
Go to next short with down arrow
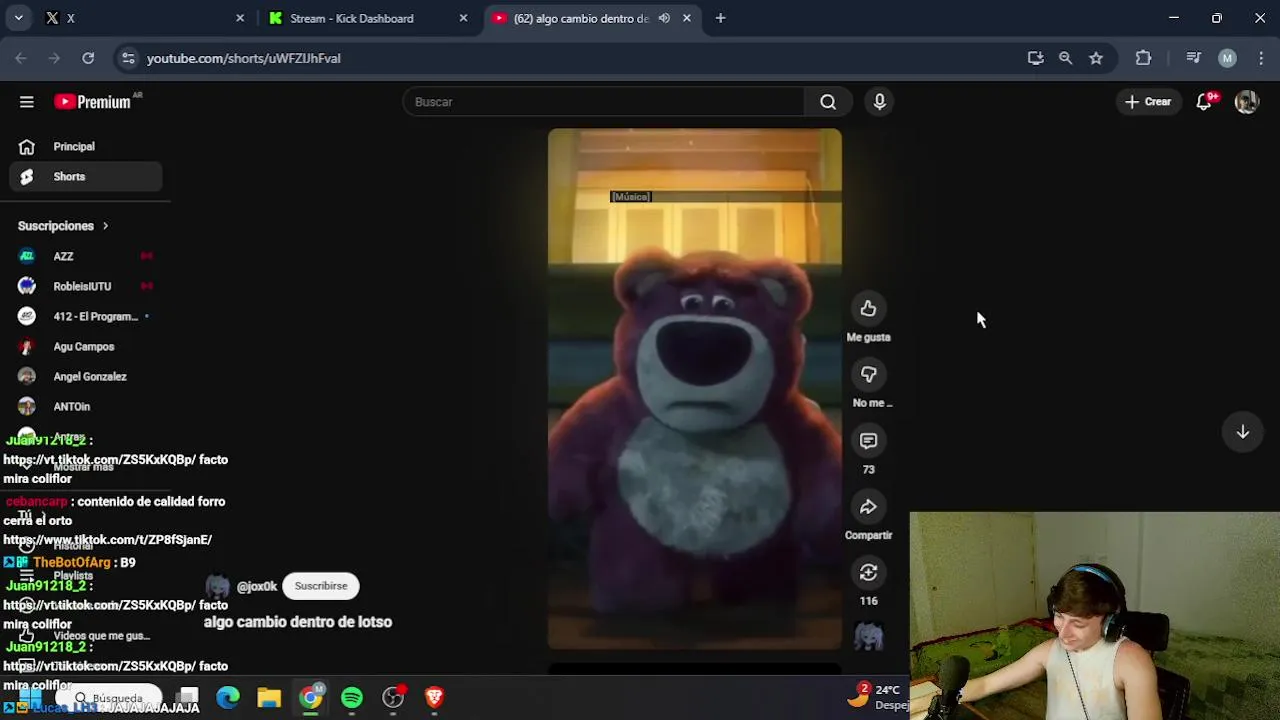click(1242, 432)
